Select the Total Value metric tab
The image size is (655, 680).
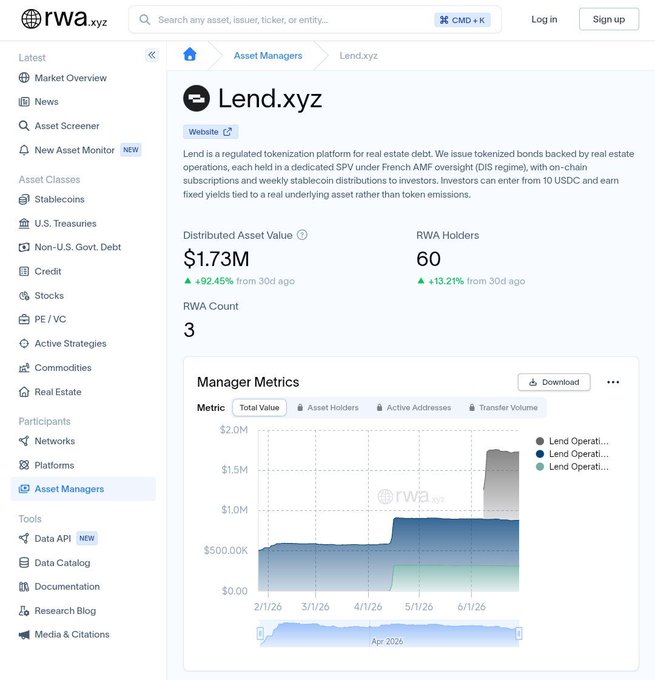coord(259,408)
